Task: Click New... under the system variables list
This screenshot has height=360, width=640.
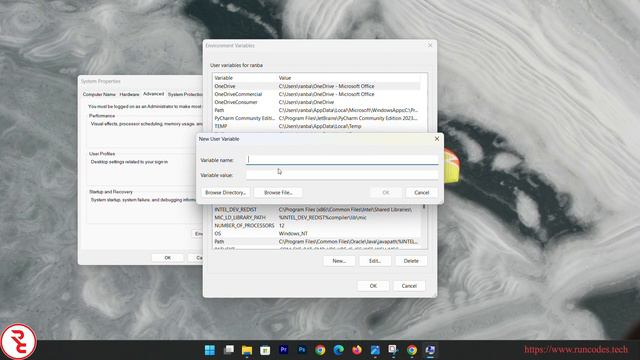Action: click(339, 261)
